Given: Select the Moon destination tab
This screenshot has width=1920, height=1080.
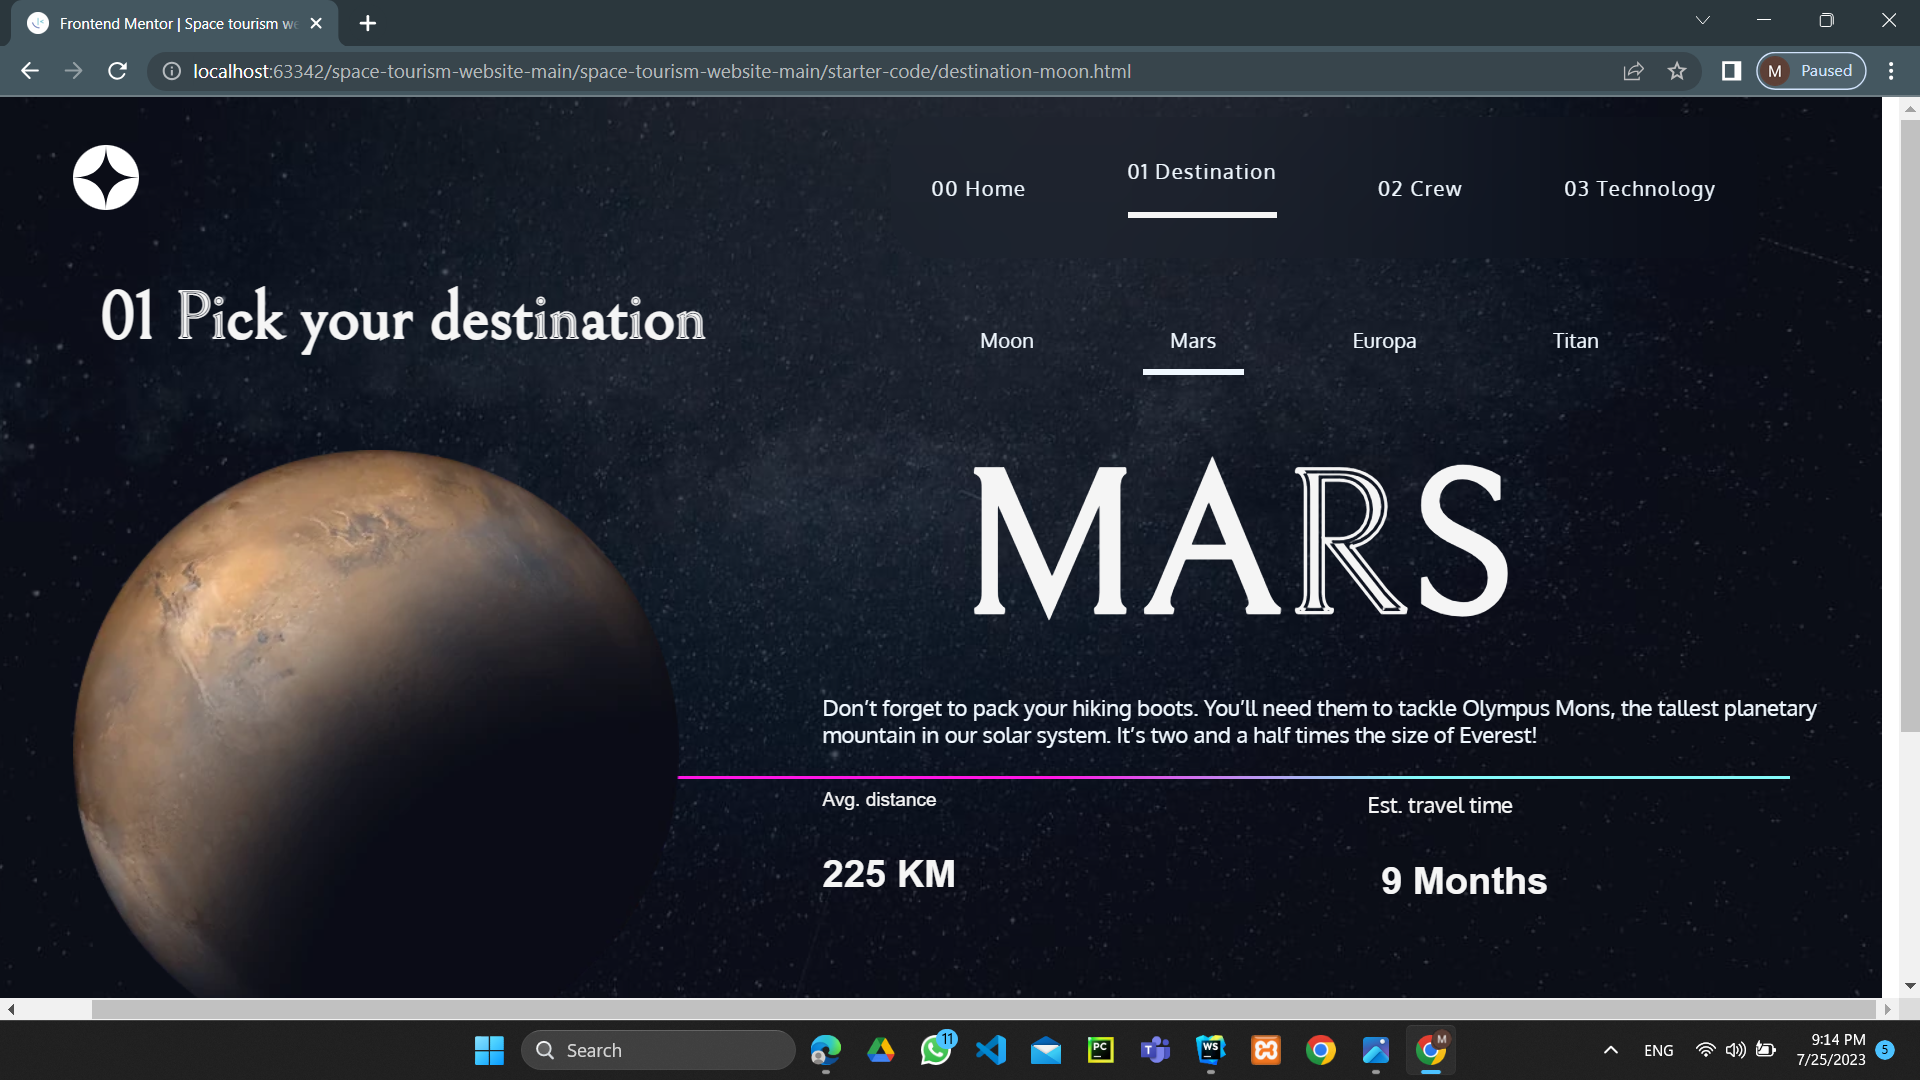Looking at the screenshot, I should [x=1007, y=340].
